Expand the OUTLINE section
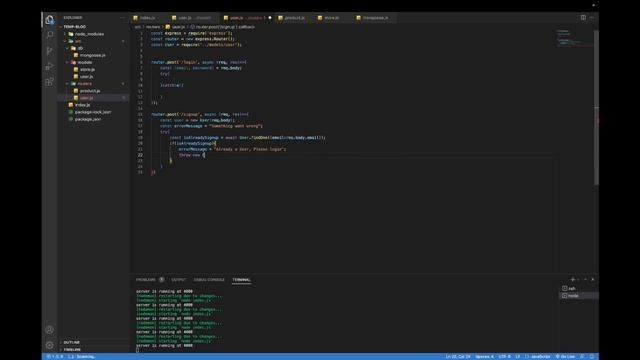 coord(71,342)
